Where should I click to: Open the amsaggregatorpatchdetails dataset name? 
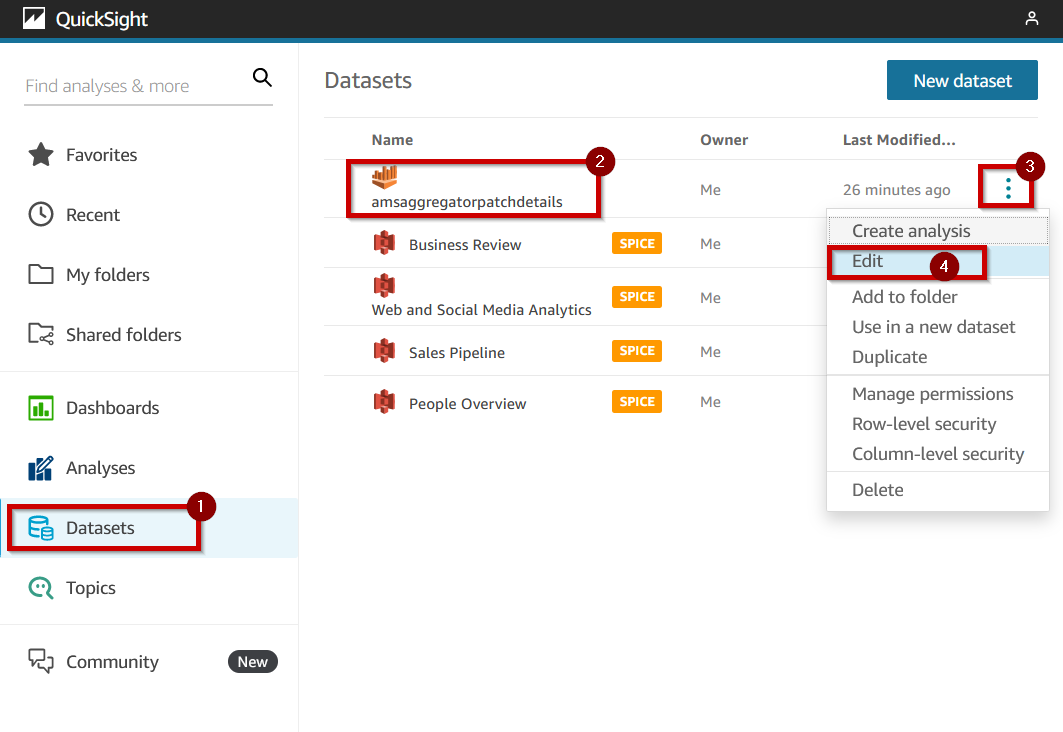click(x=466, y=202)
